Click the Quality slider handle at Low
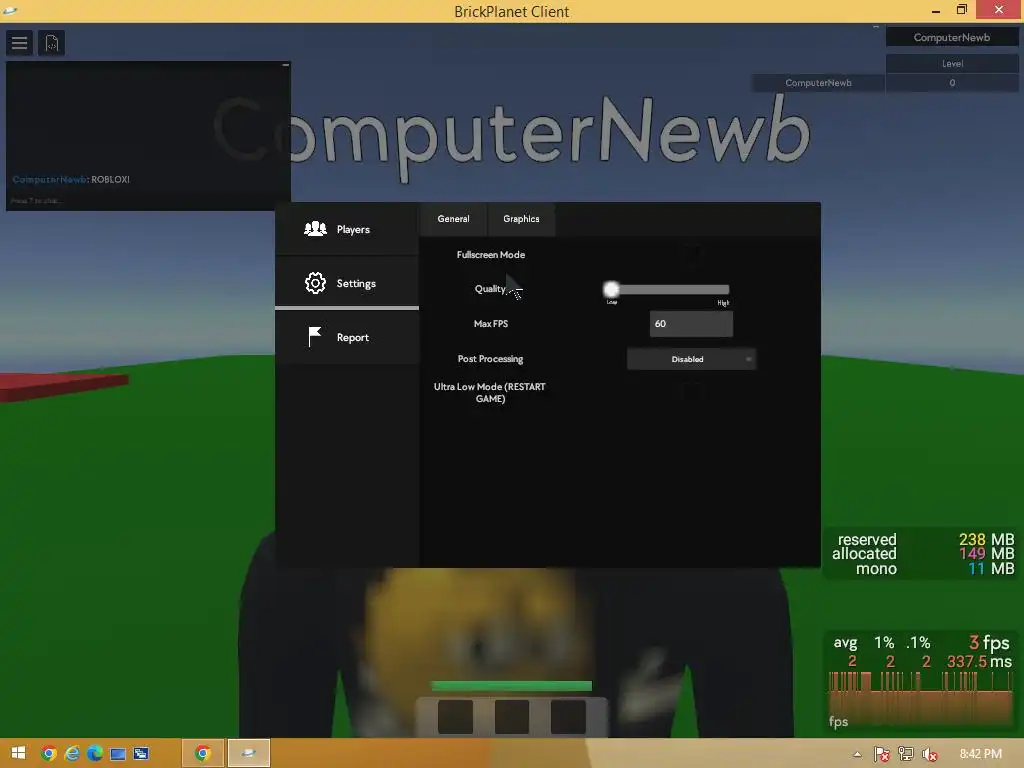1024x768 pixels. (611, 289)
